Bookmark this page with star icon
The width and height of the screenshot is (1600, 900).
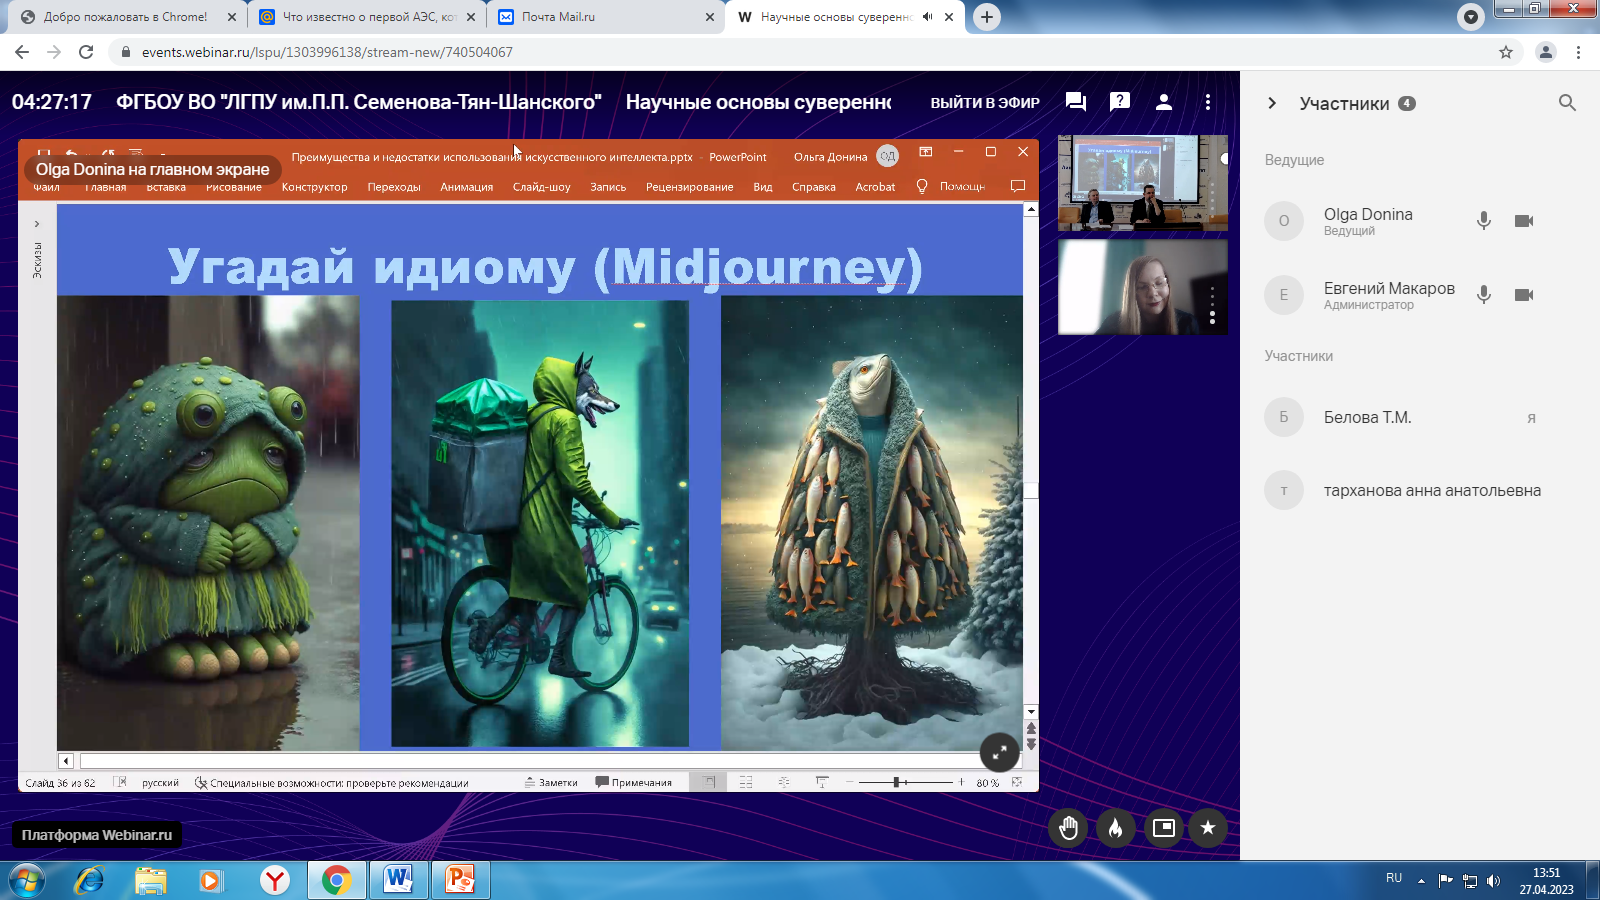click(1506, 52)
